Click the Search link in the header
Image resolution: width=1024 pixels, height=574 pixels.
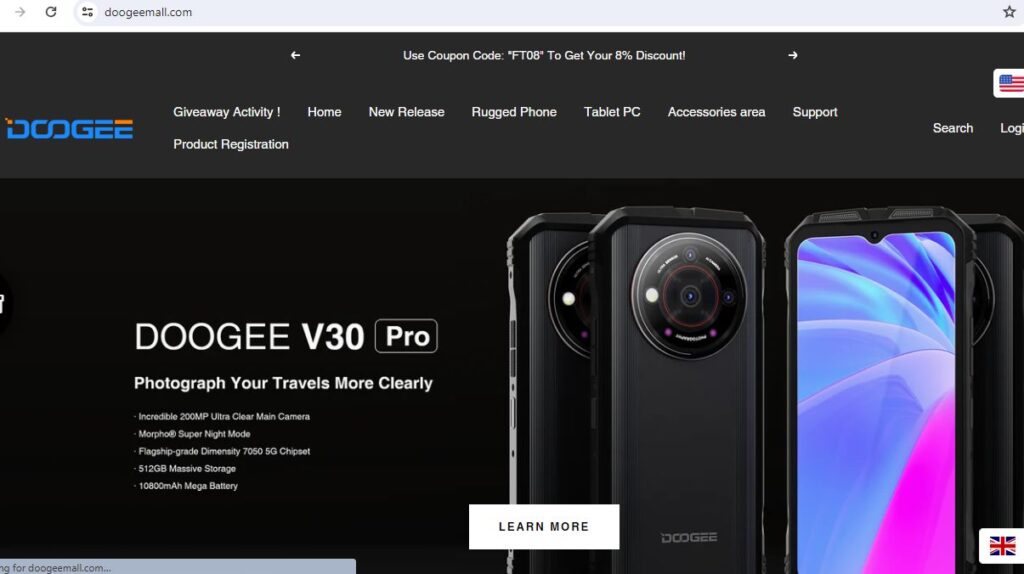point(952,128)
